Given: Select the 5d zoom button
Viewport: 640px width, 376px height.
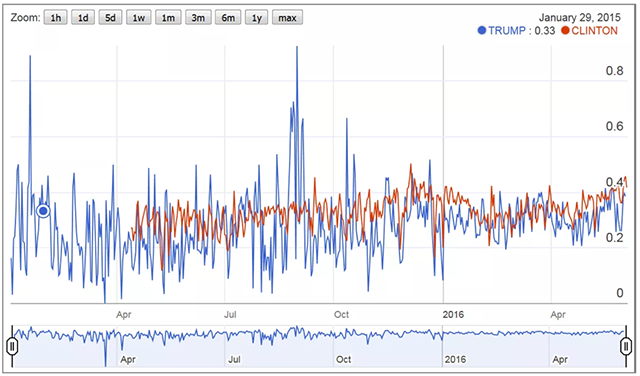Looking at the screenshot, I should tap(110, 18).
